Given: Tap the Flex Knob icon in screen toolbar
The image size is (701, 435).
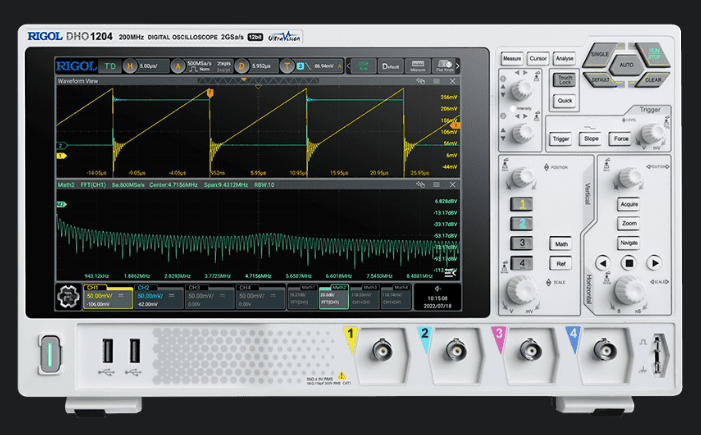Looking at the screenshot, I should tap(444, 66).
